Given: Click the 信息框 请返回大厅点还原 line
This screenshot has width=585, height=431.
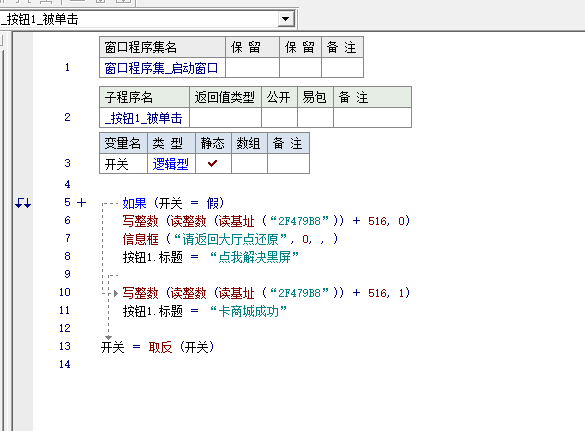Looking at the screenshot, I should pos(230,239).
